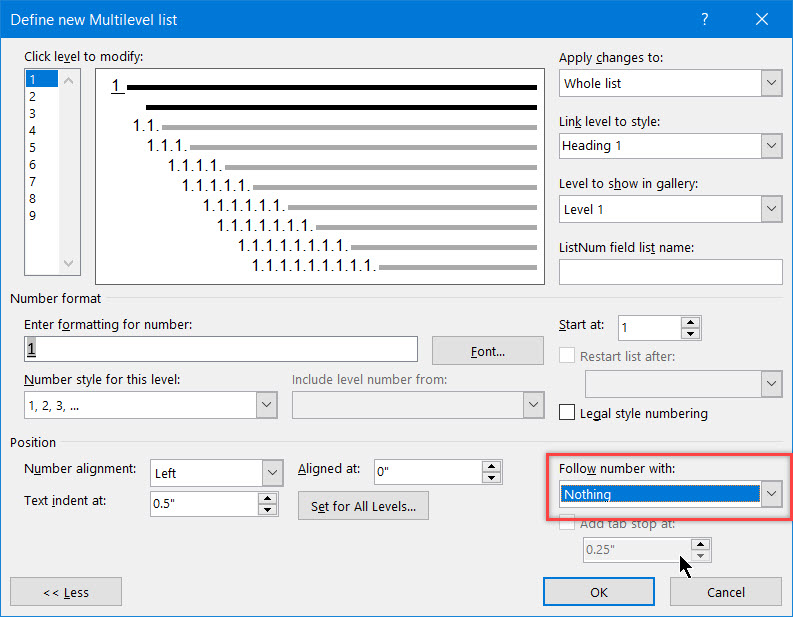Click scroll up arrow in level list
The width and height of the screenshot is (793, 617).
(69, 80)
